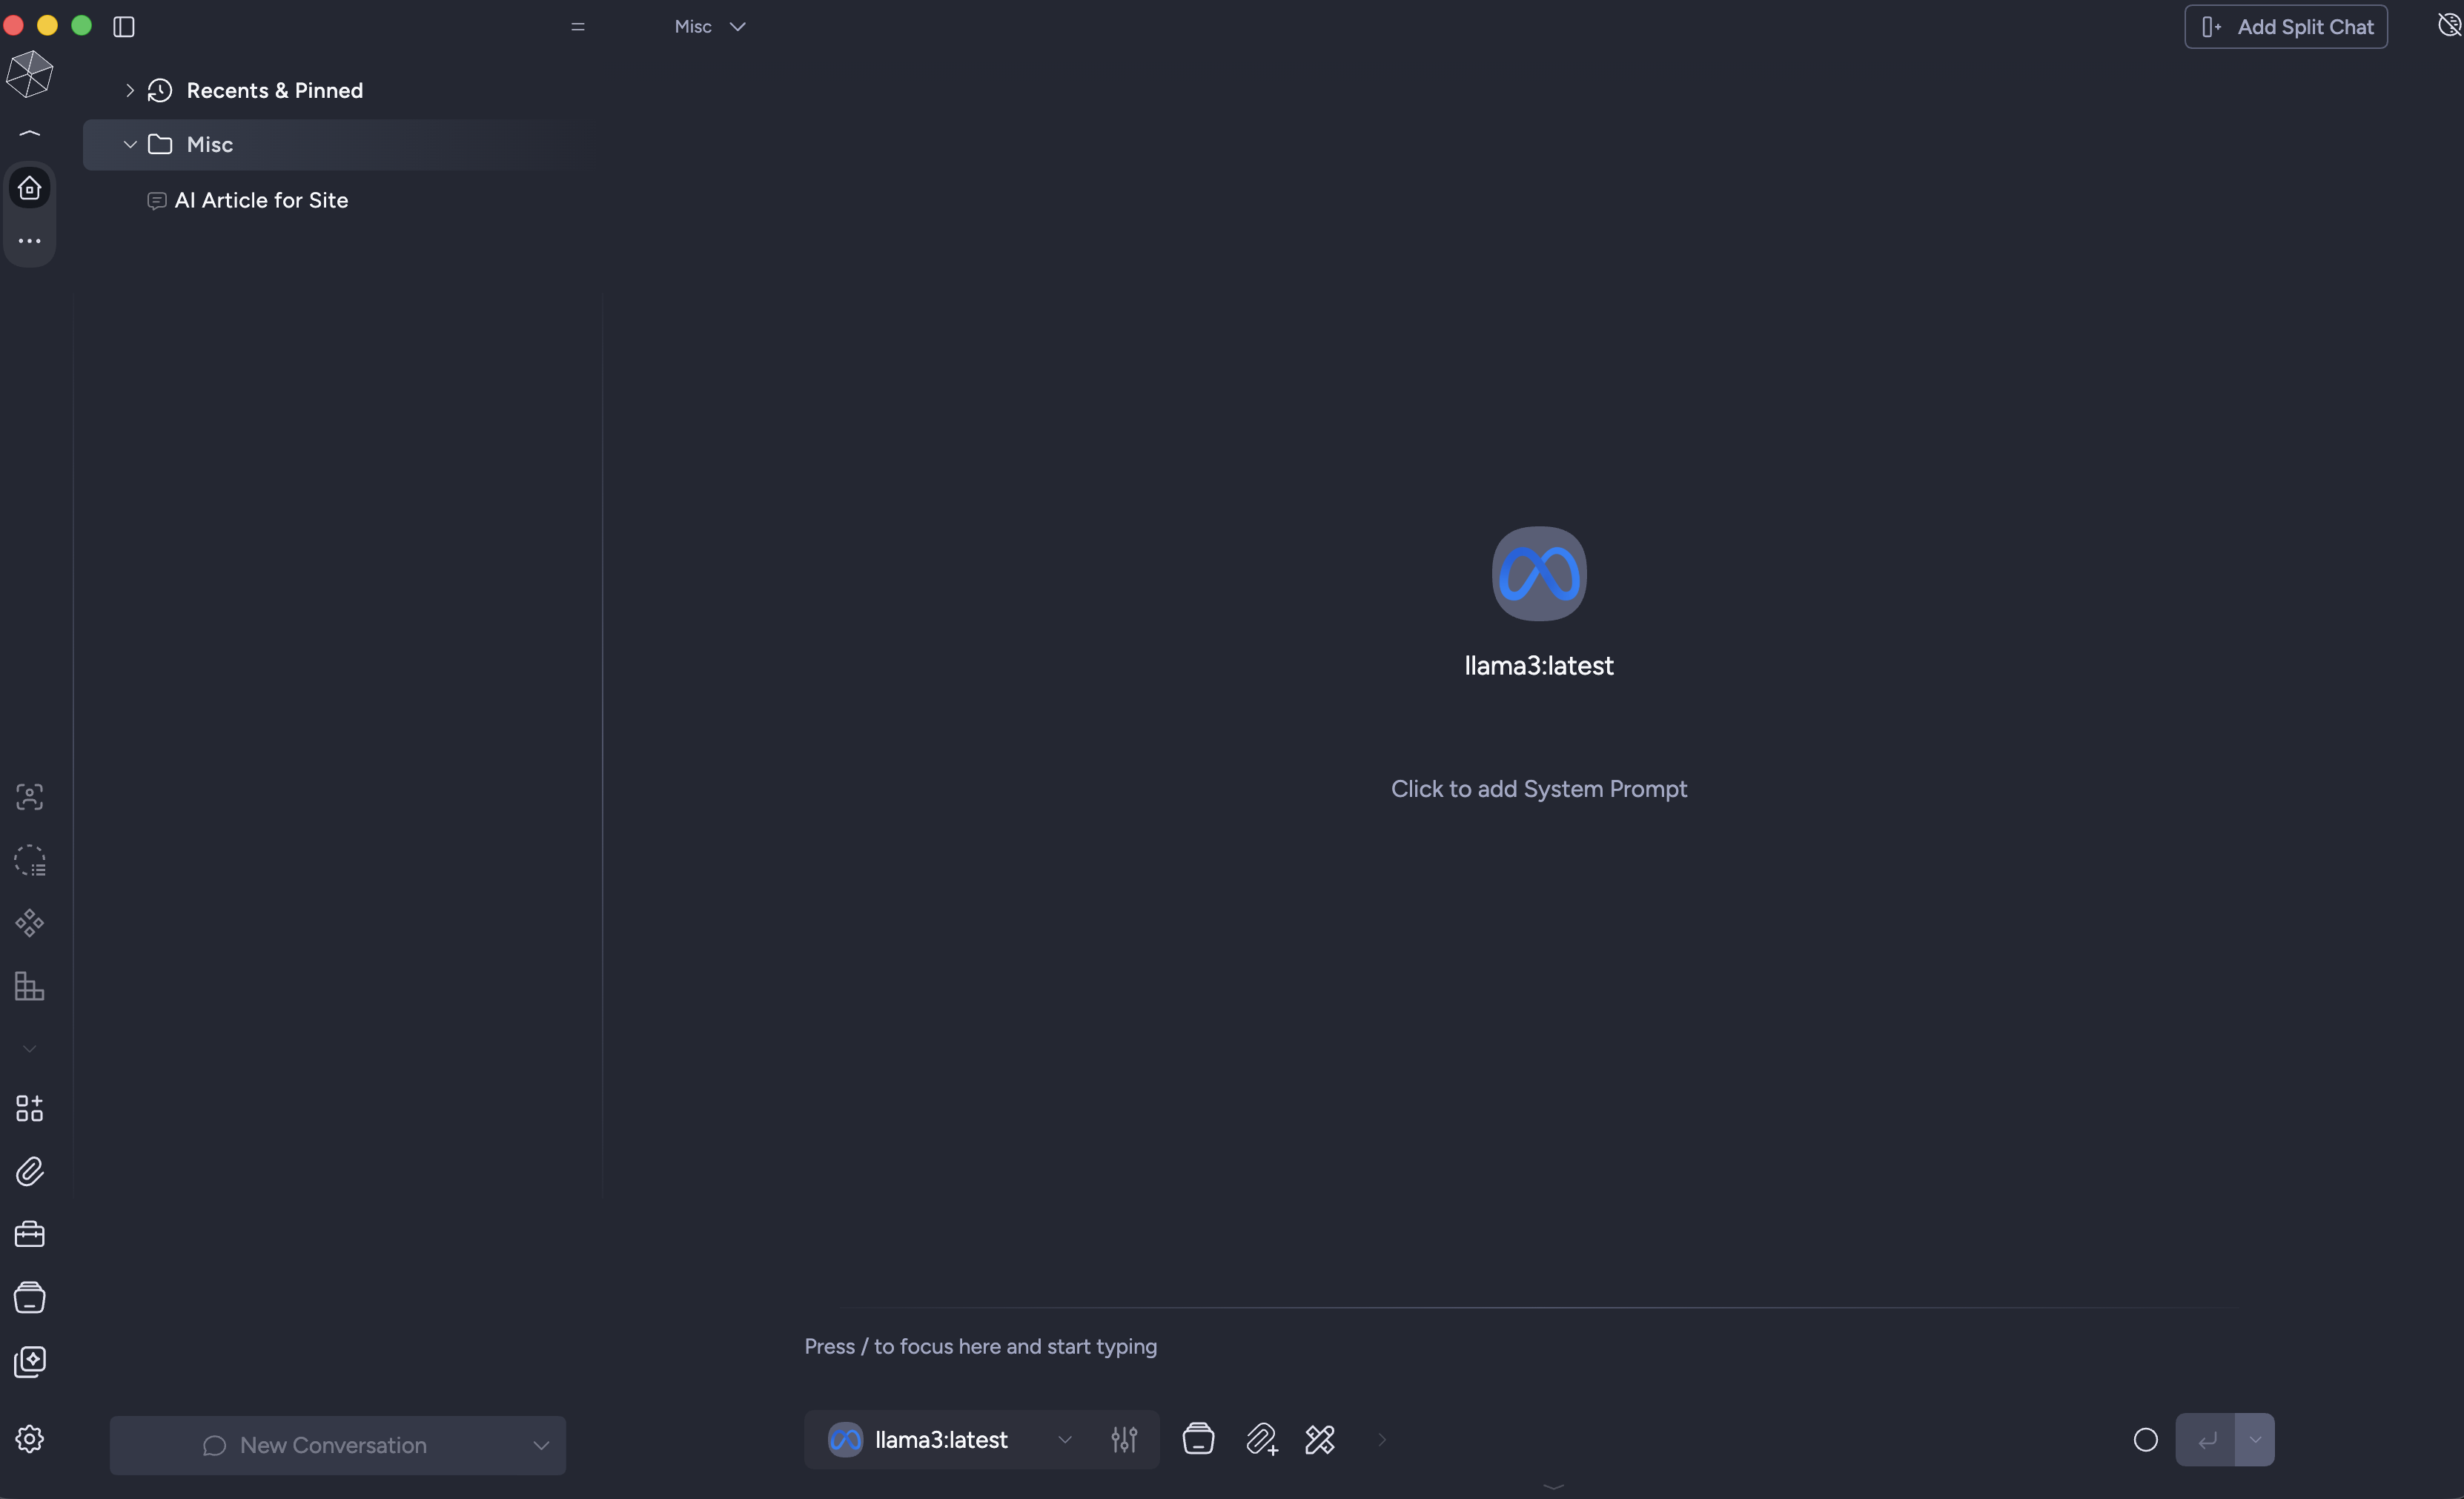2464x1499 pixels.
Task: Send the message with enter button
Action: pos(2206,1440)
